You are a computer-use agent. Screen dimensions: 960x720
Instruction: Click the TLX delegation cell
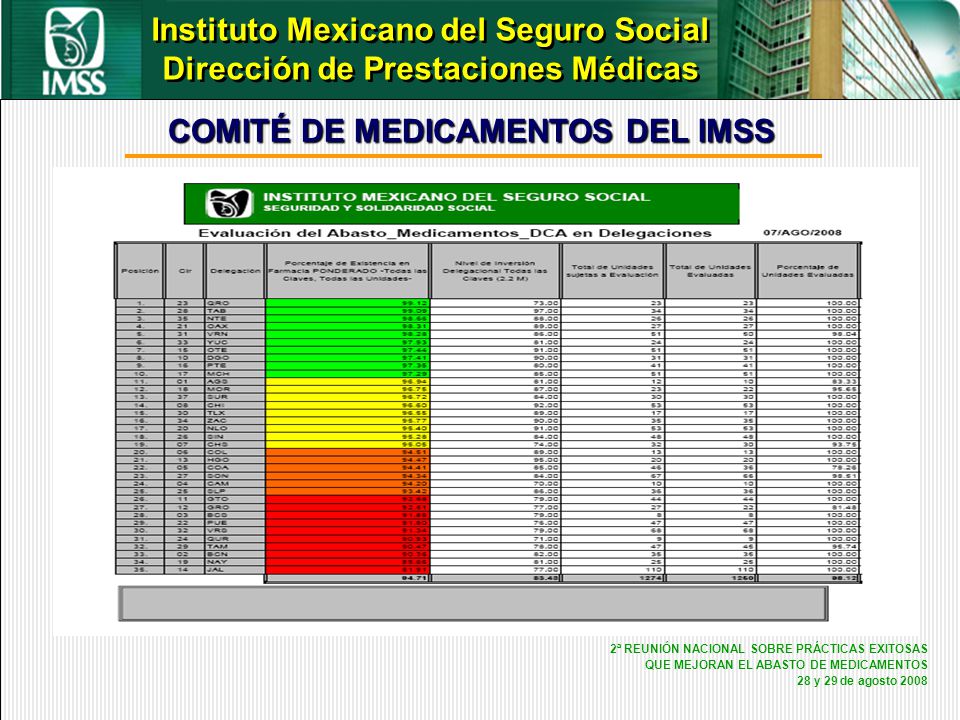coord(235,413)
